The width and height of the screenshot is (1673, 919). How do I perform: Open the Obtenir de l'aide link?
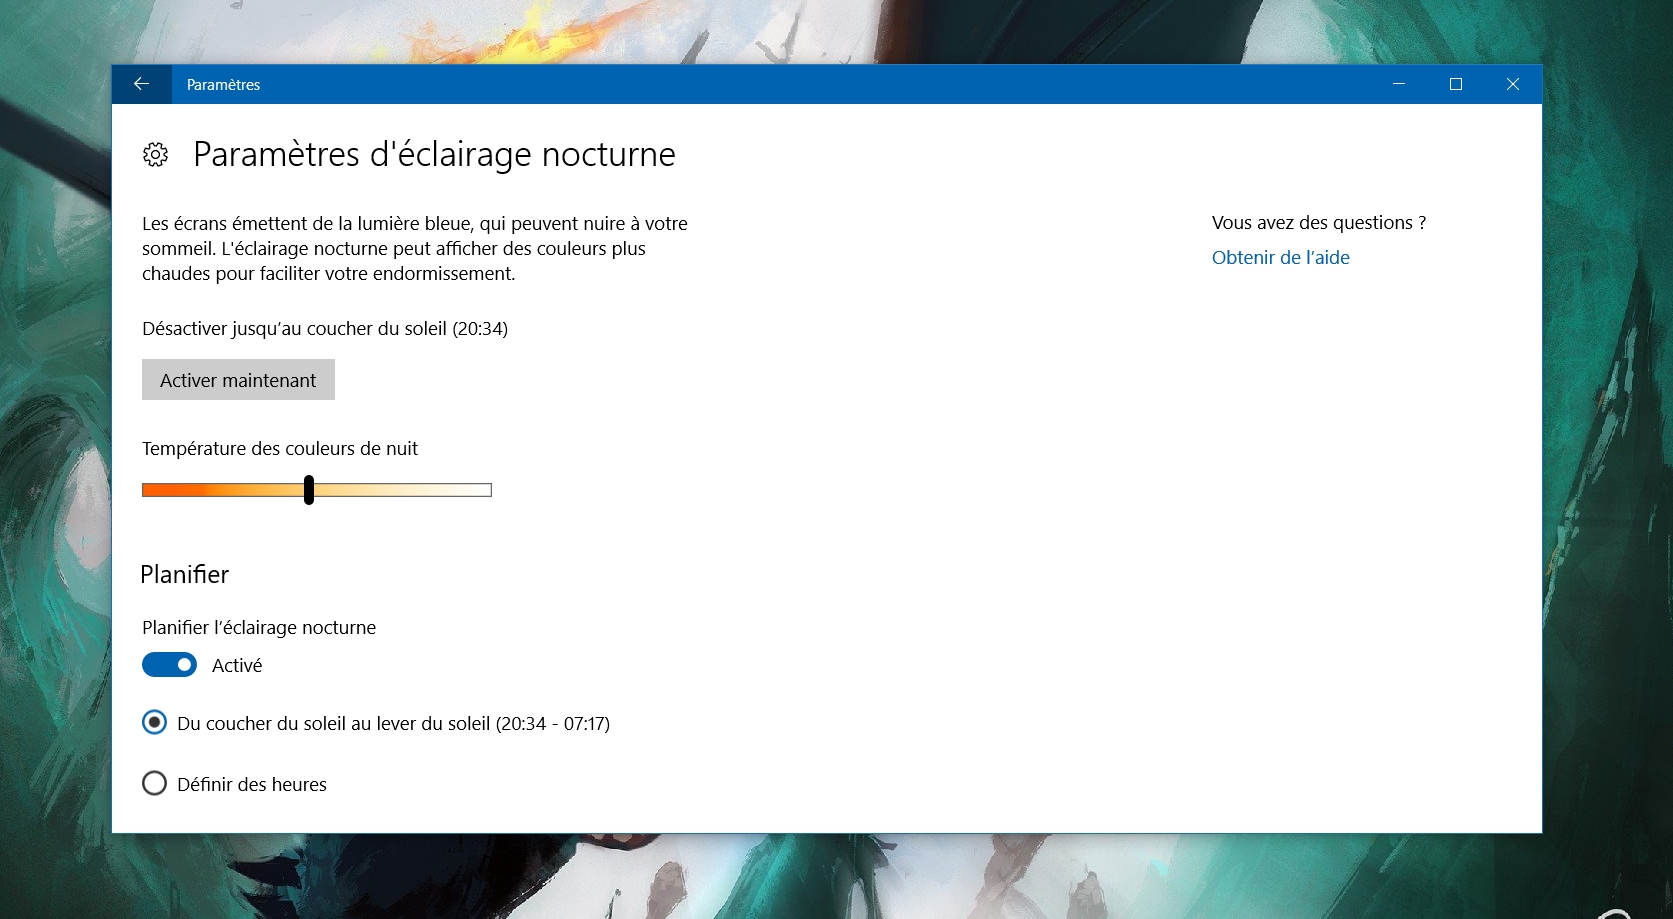tap(1280, 257)
